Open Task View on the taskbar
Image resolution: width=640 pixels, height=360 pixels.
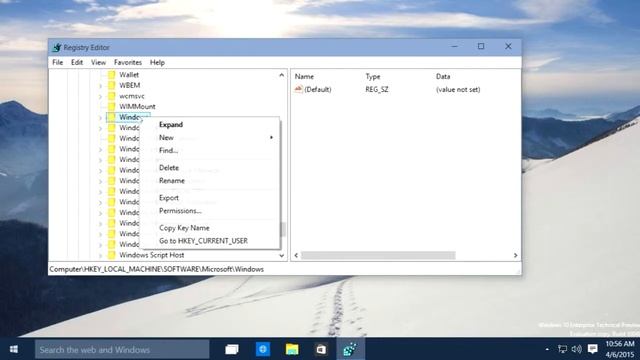coord(232,349)
